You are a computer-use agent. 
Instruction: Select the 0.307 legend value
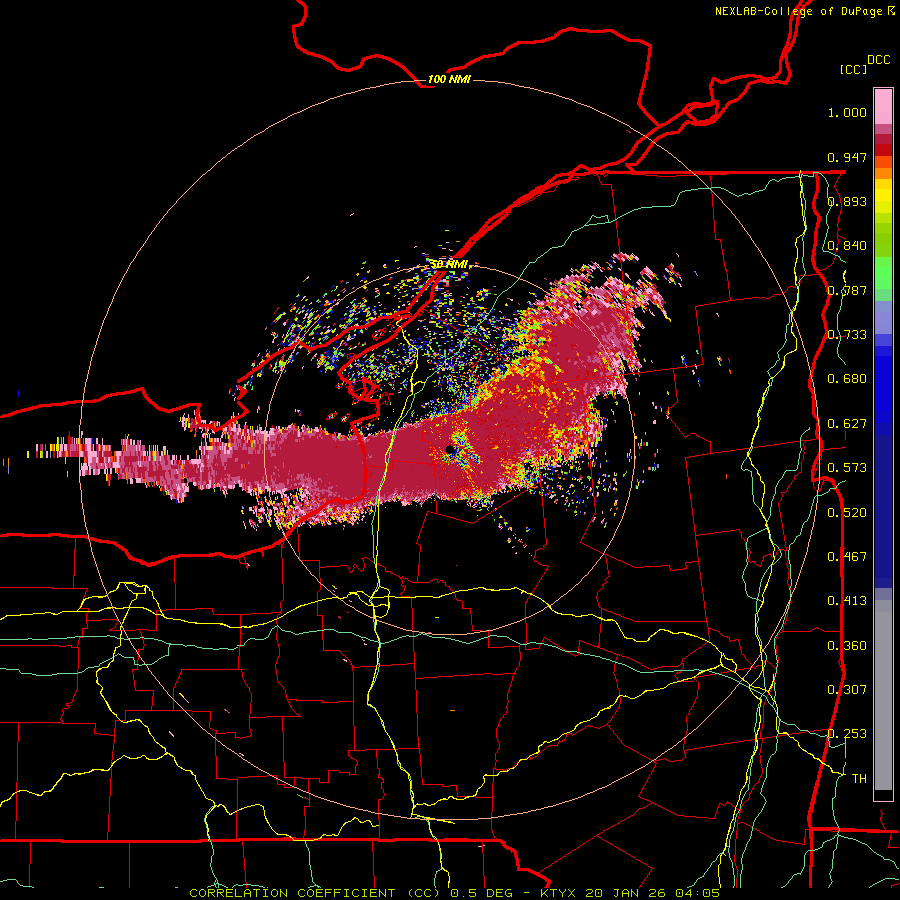[x=847, y=690]
